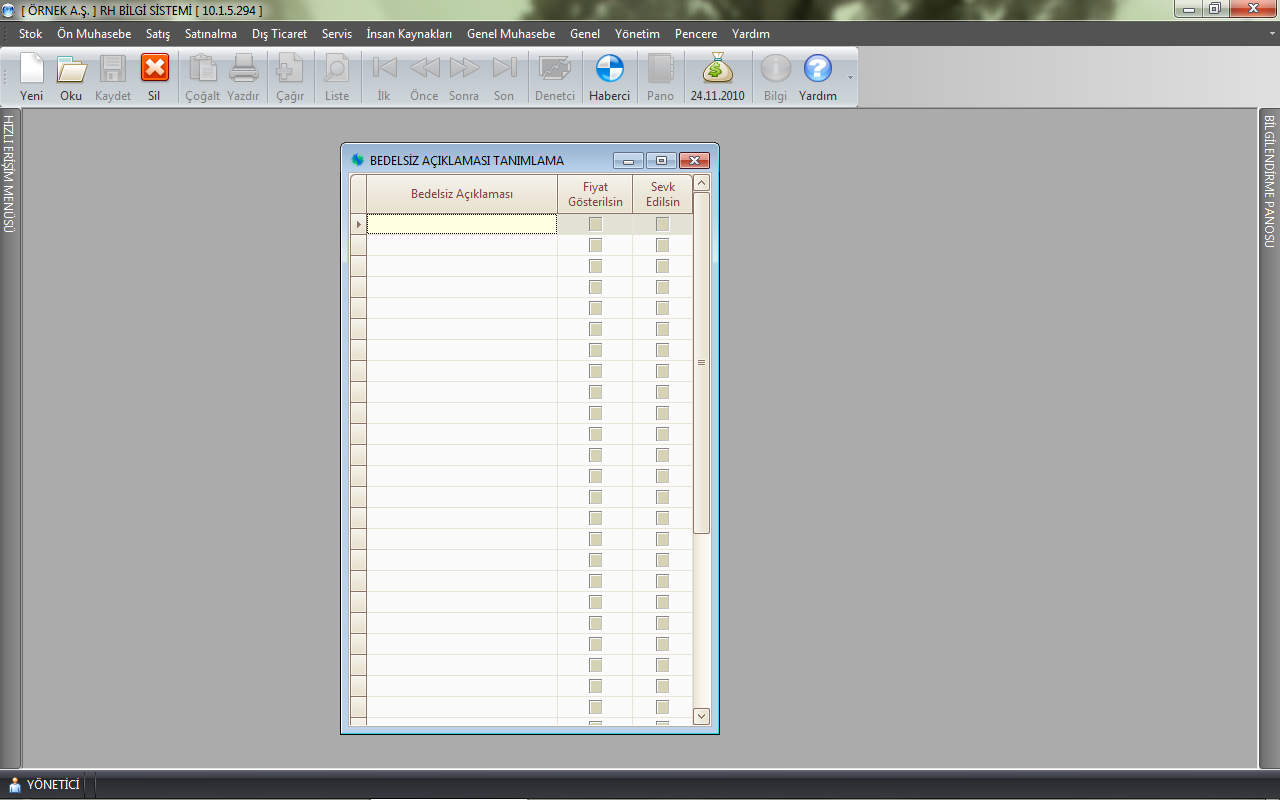Click the YÖNETİCİ user in status bar
The height and width of the screenshot is (800, 1280).
[x=44, y=785]
